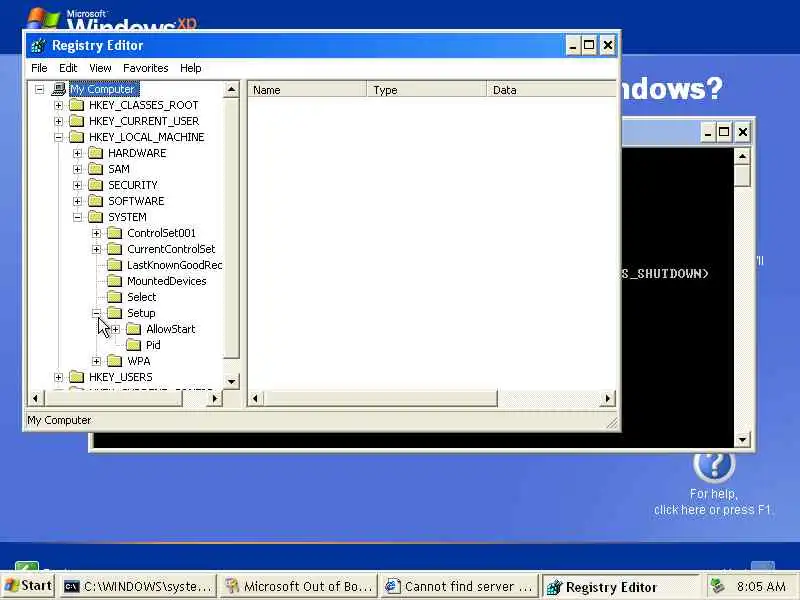Click the Setup key folder icon

(115, 313)
